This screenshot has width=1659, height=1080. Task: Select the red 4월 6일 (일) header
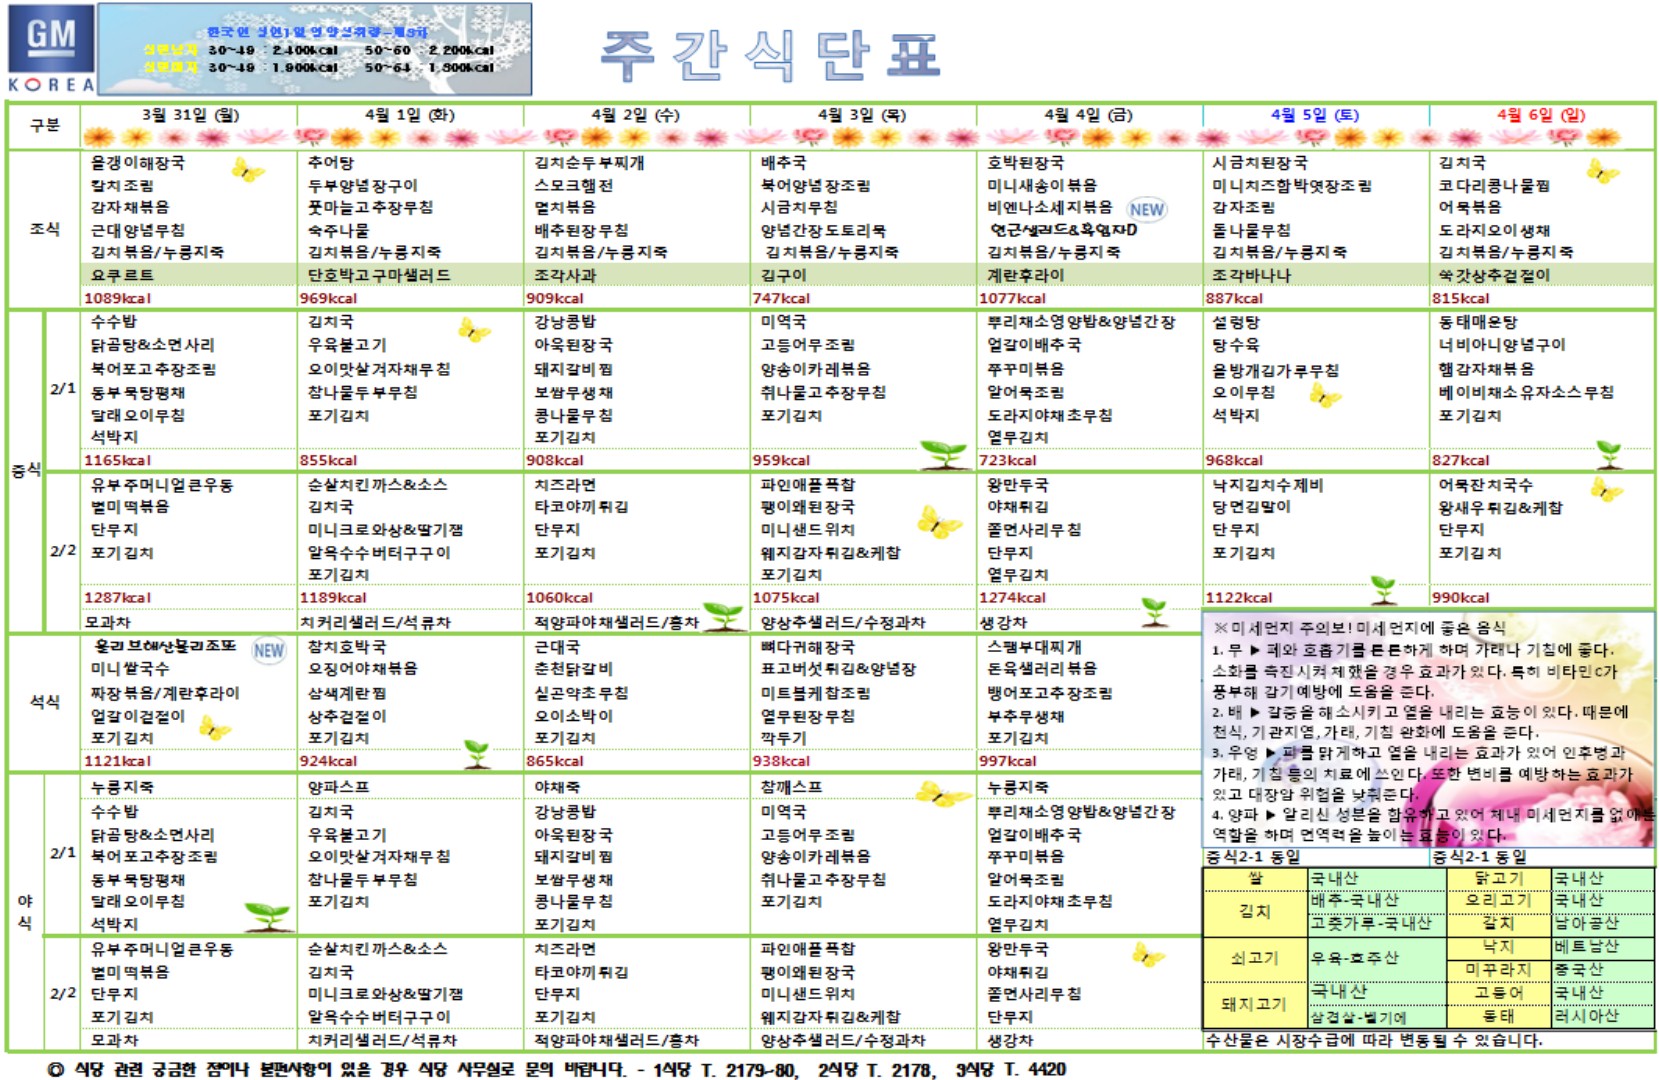pyautogui.click(x=1540, y=115)
